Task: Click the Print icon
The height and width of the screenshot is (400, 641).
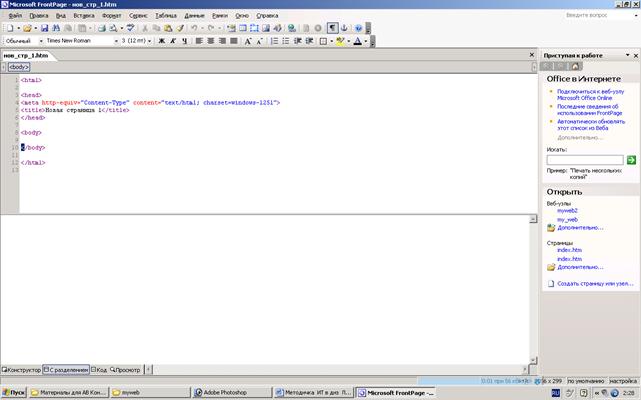Action: pyautogui.click(x=102, y=28)
